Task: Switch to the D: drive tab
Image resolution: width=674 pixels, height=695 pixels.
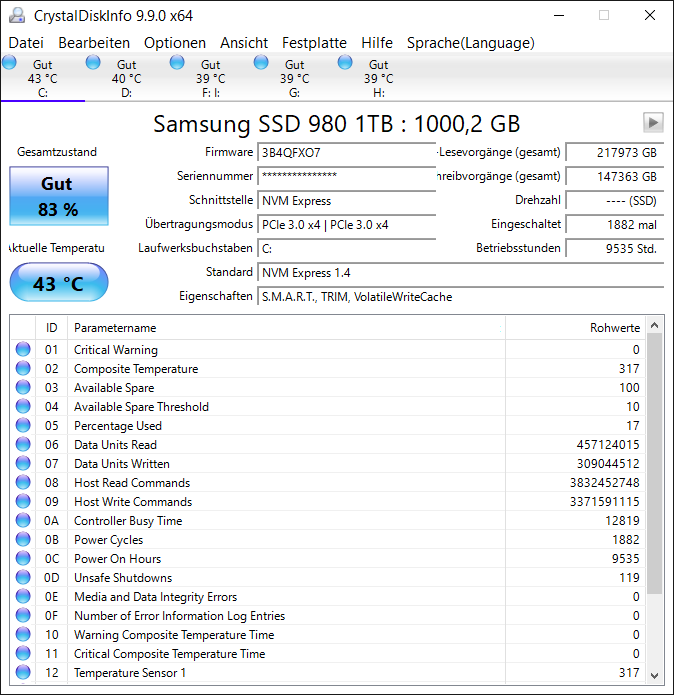Action: click(x=126, y=77)
